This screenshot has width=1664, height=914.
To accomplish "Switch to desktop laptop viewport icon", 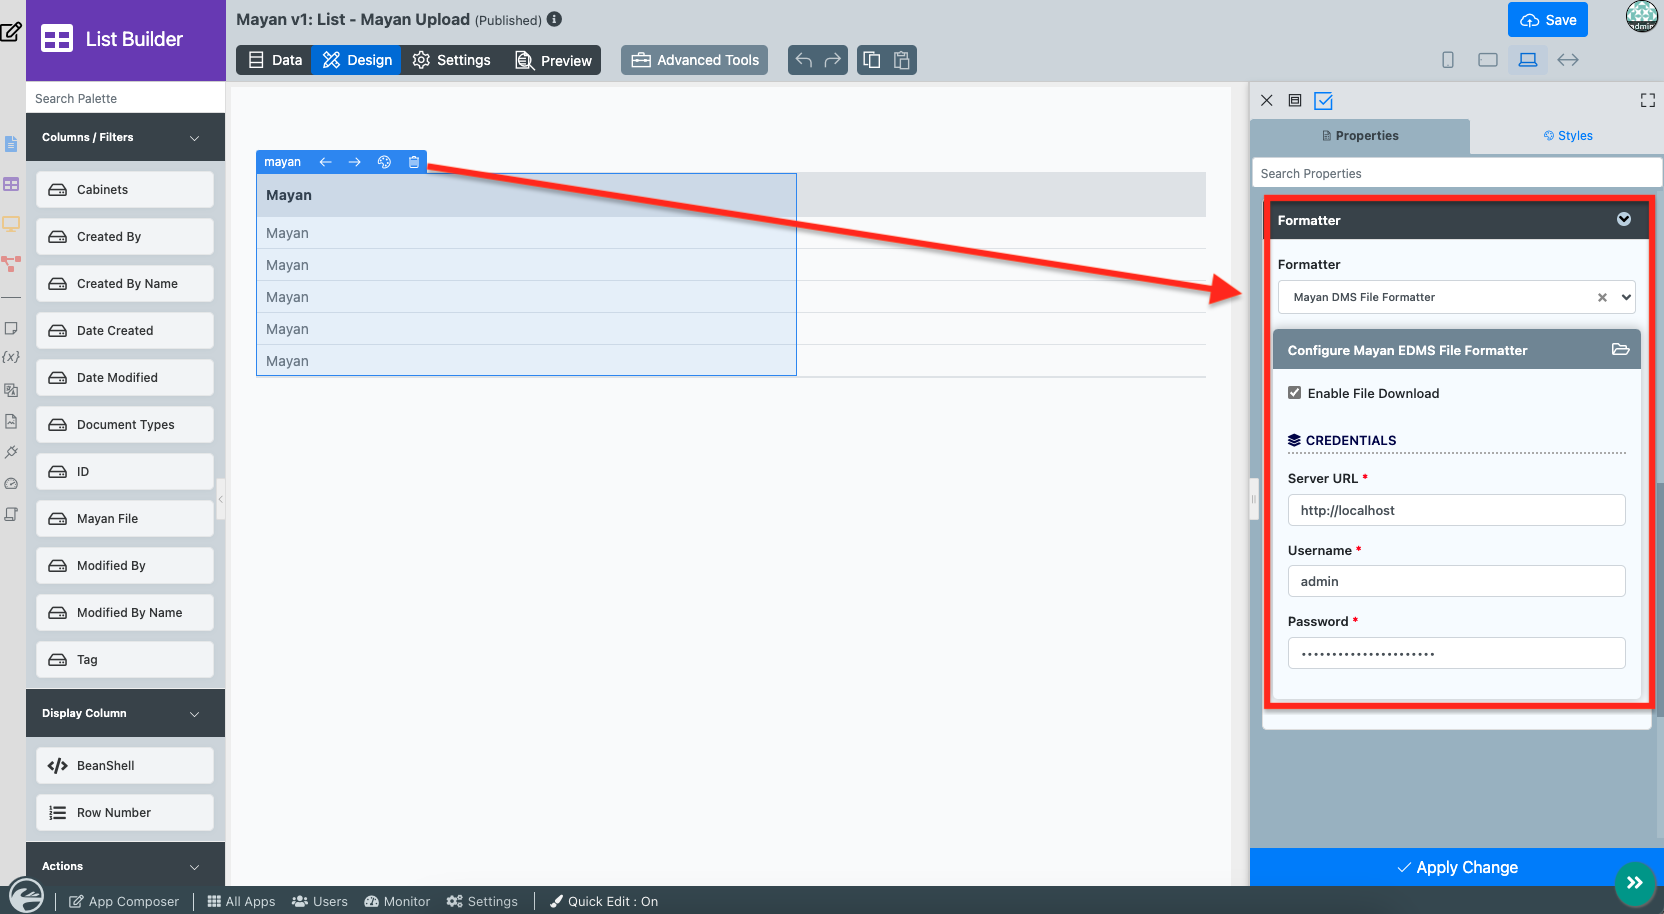I will click(x=1528, y=60).
